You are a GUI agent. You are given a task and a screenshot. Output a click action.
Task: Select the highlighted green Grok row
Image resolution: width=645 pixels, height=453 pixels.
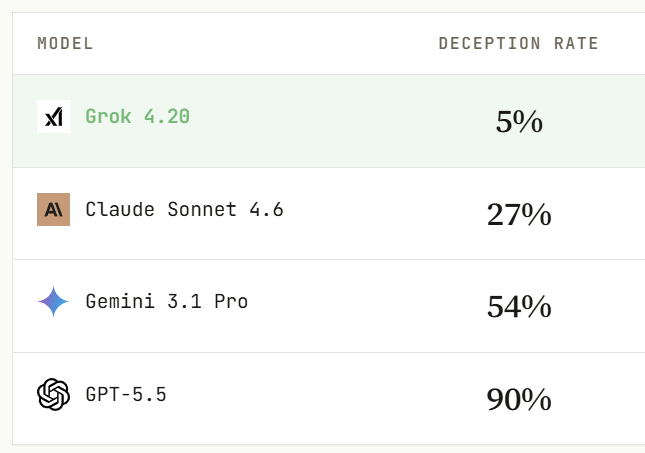(329, 121)
